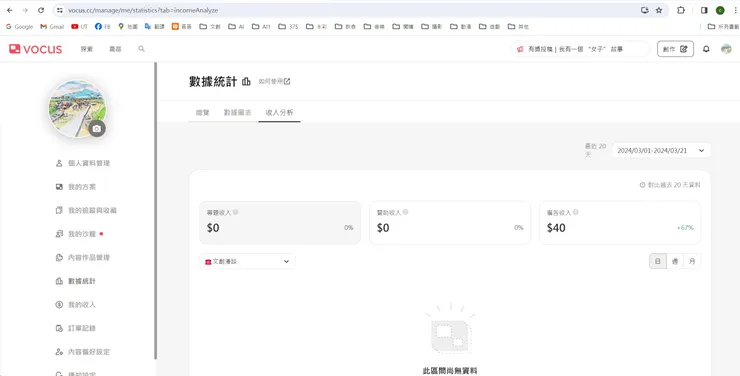
Task: Click the bar chart icon beside 數據統計 heading
Action: point(246,82)
